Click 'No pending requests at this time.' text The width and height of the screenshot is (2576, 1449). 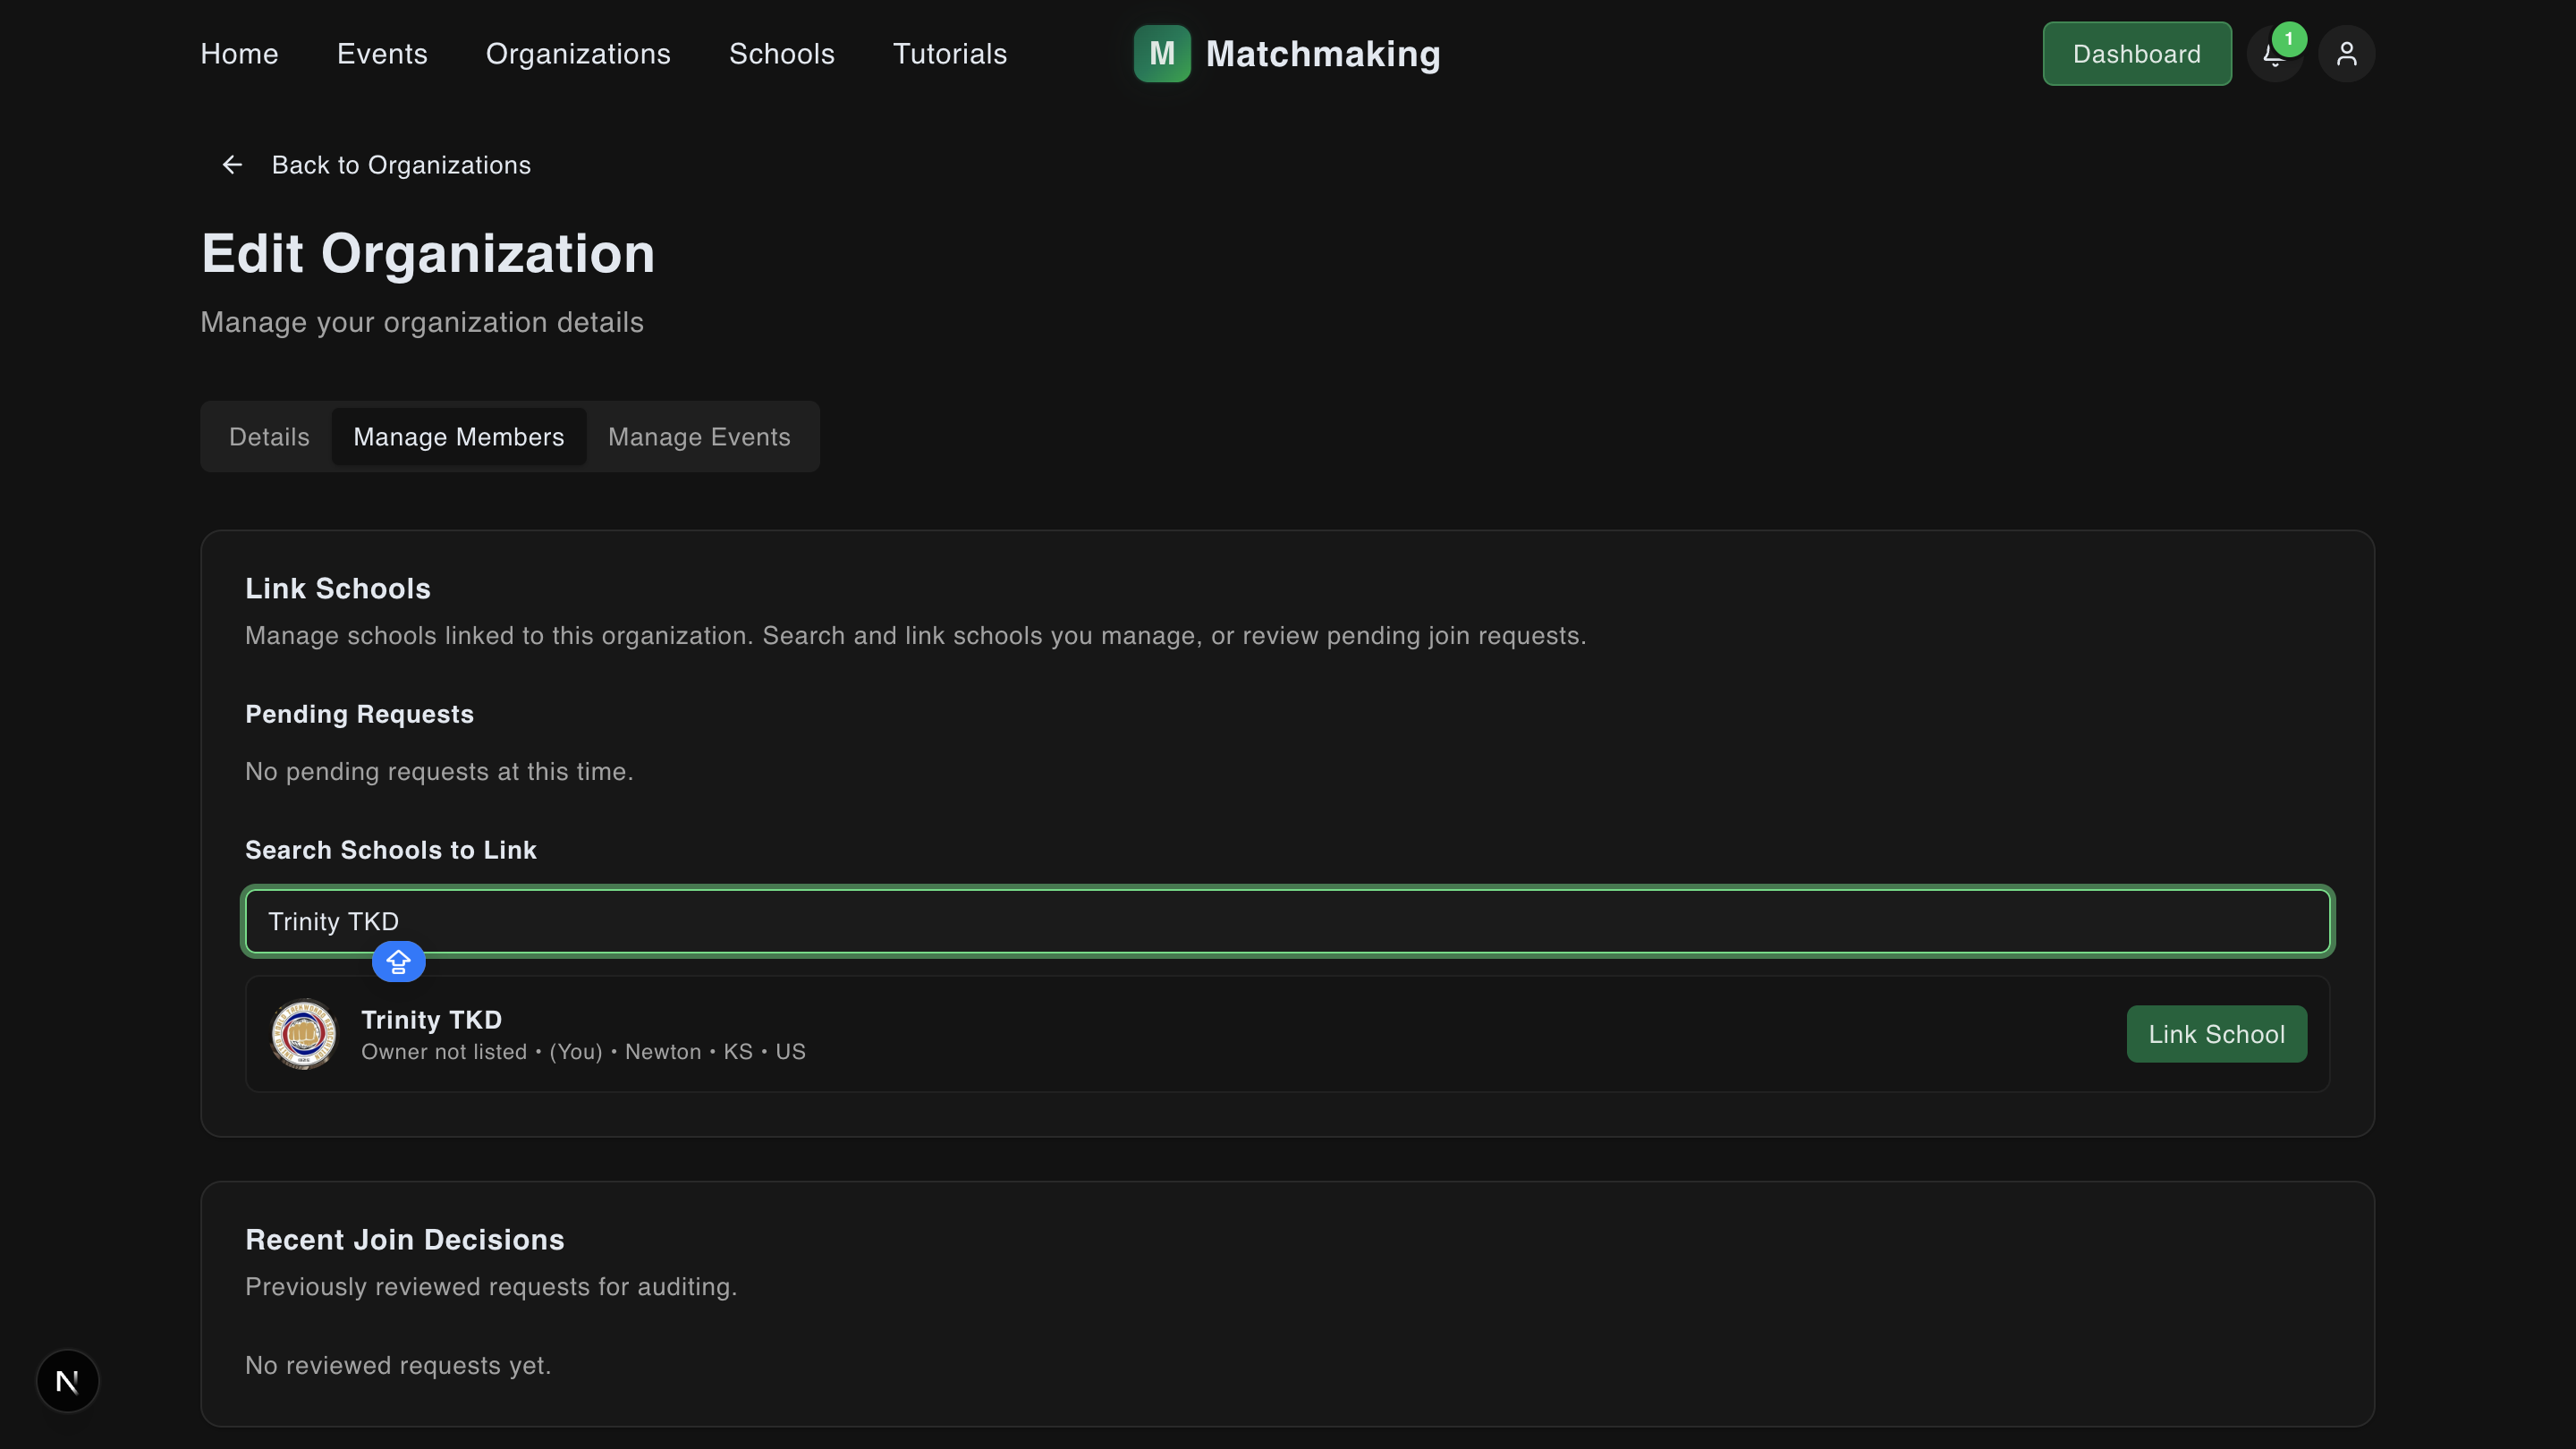[439, 772]
